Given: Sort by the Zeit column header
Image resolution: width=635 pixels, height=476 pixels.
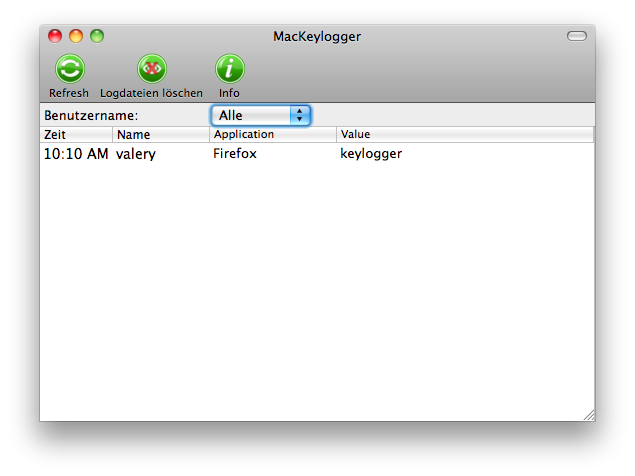Looking at the screenshot, I should coord(76,134).
